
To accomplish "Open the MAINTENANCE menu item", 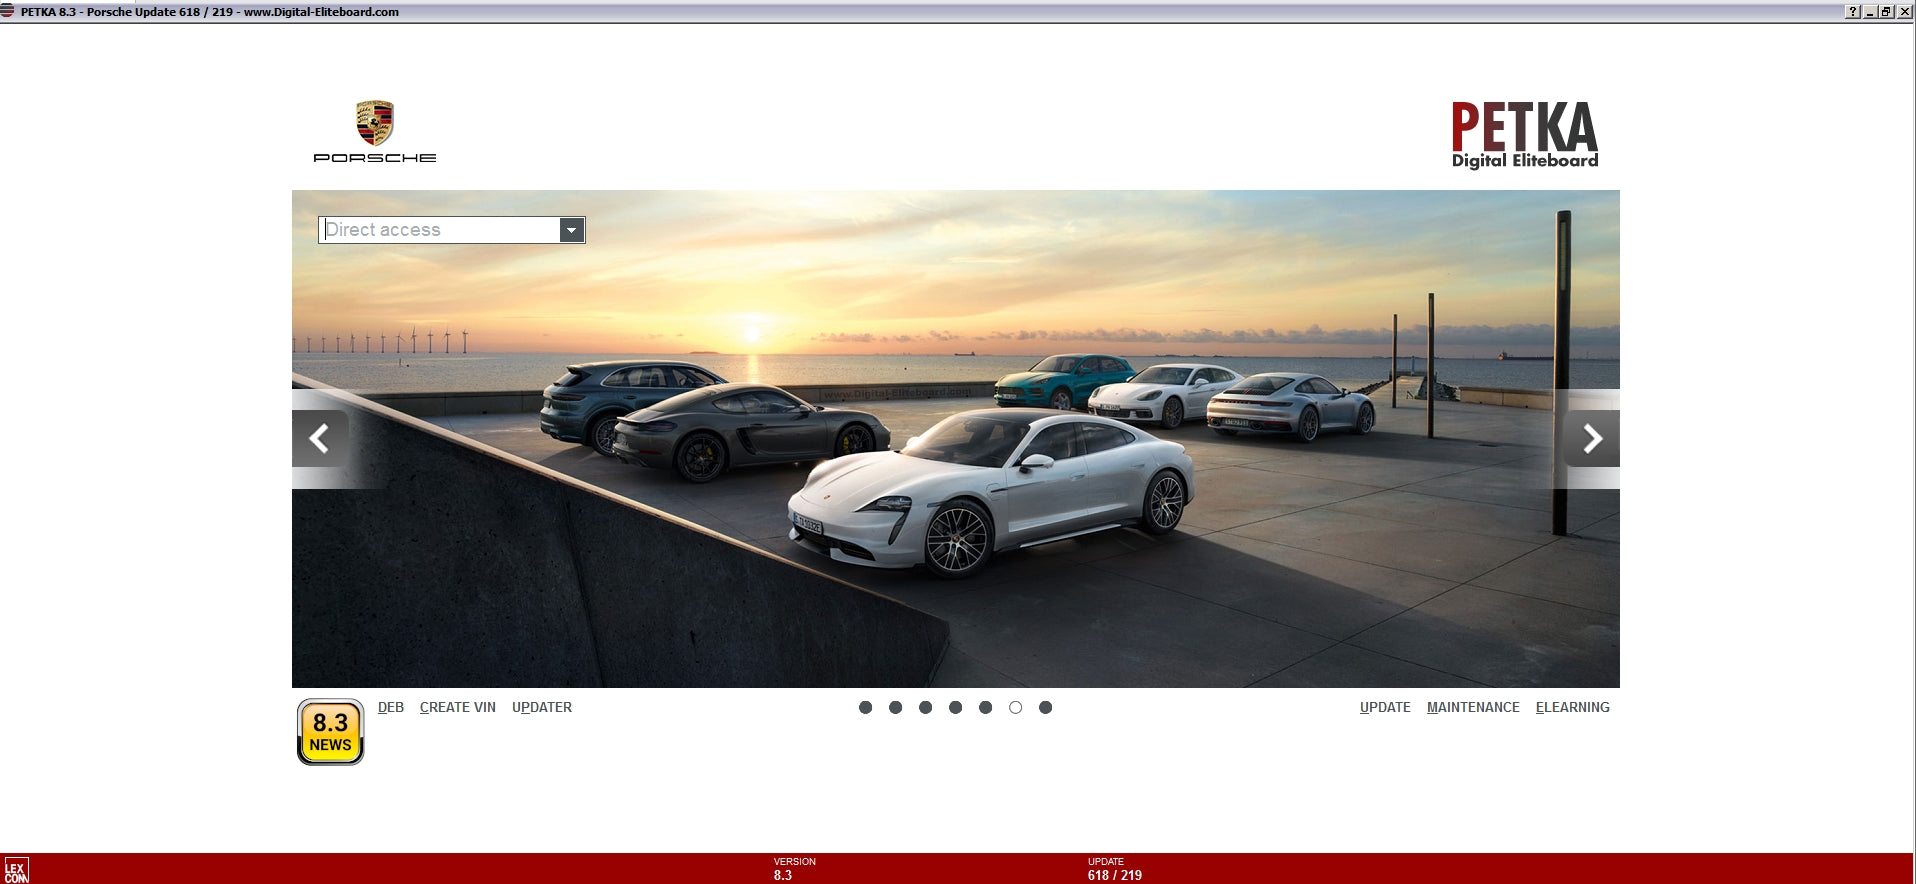I will (x=1473, y=707).
